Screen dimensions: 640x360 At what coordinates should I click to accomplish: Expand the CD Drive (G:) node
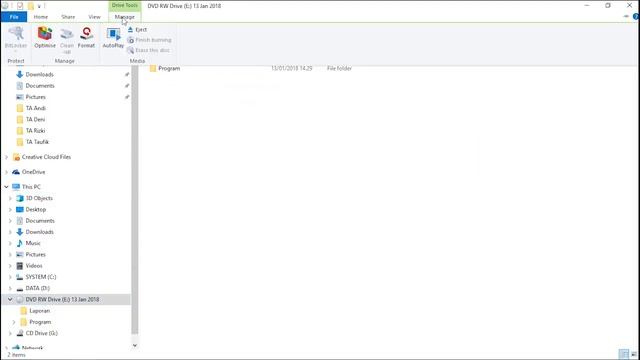[x=10, y=333]
